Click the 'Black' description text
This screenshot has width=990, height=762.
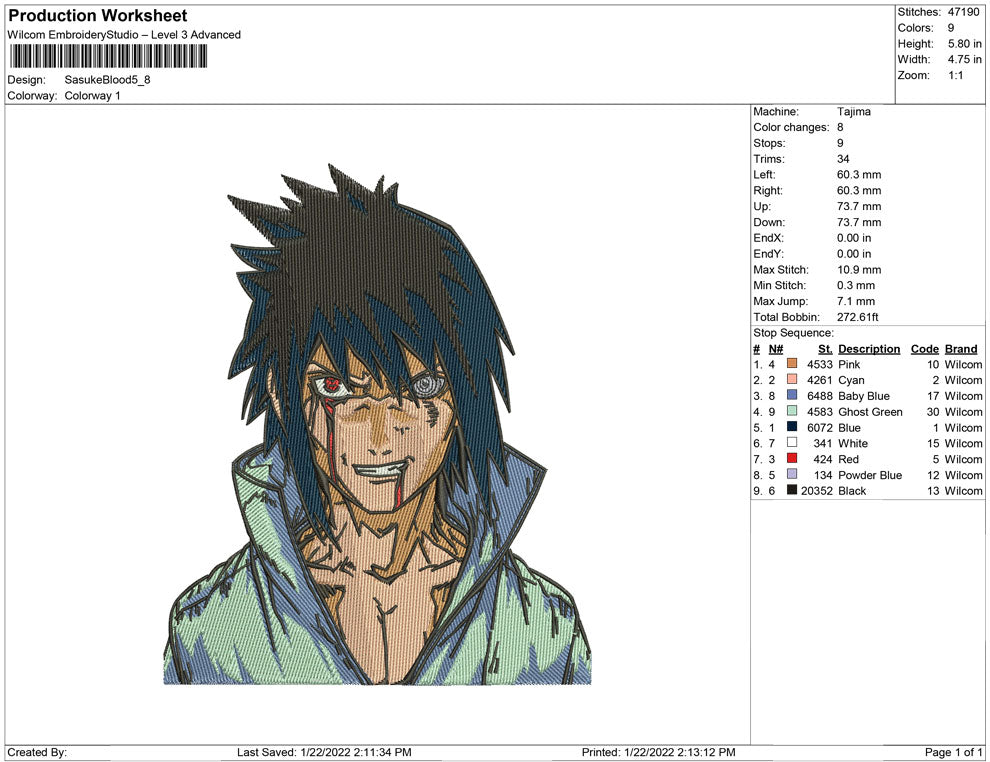tap(852, 491)
